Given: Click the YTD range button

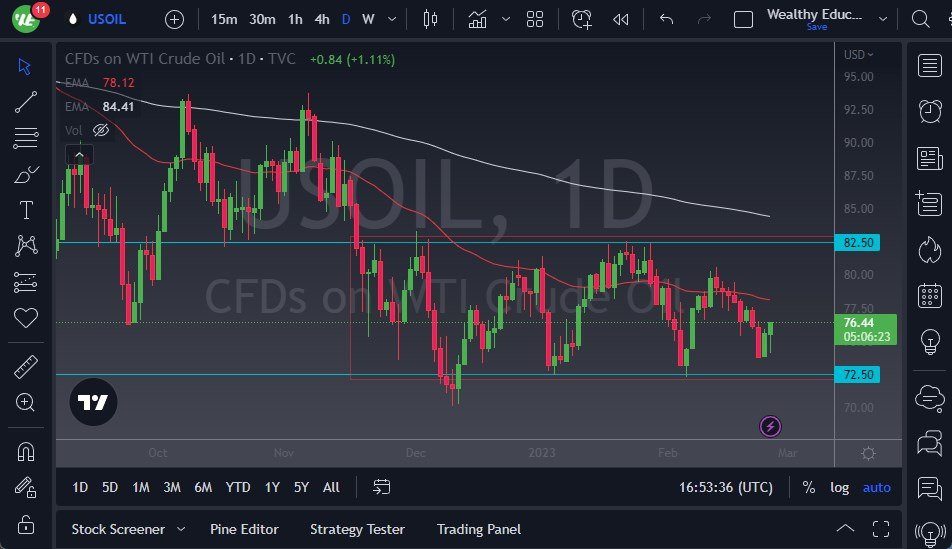Looking at the screenshot, I should click(x=238, y=487).
